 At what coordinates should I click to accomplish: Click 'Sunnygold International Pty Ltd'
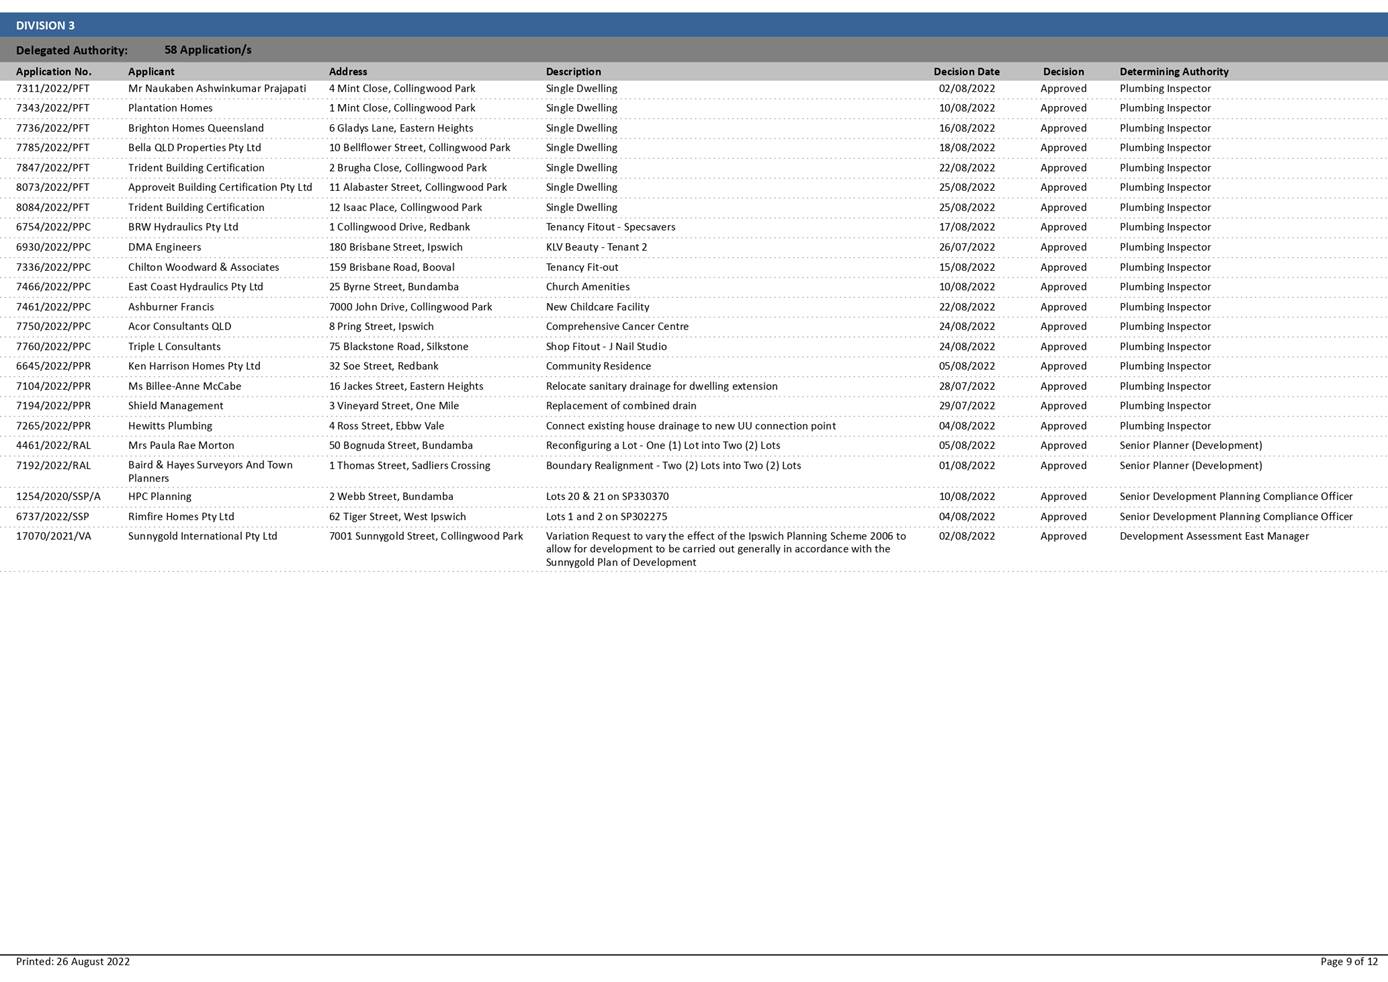pyautogui.click(x=202, y=536)
